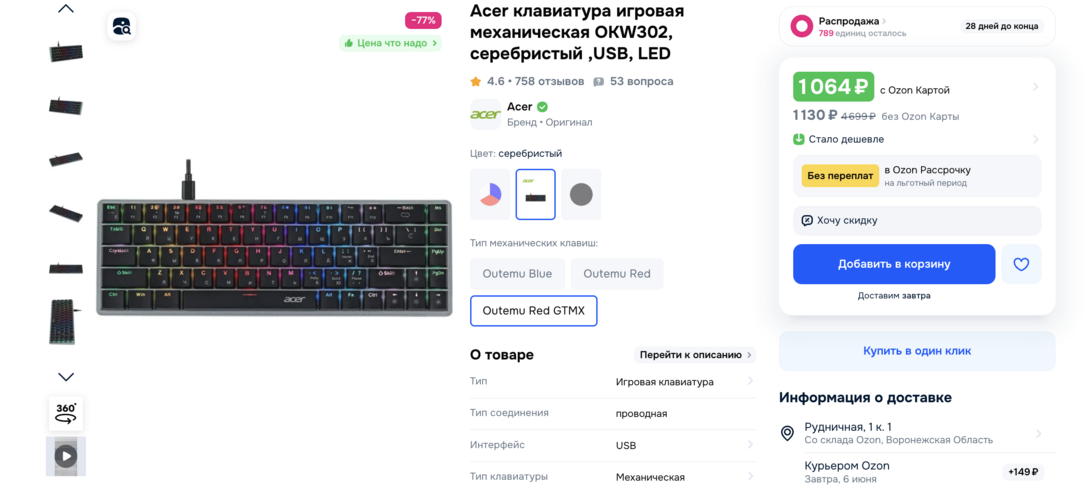1090x490 pixels.
Task: Open the 53 questions icon link
Action: click(599, 82)
